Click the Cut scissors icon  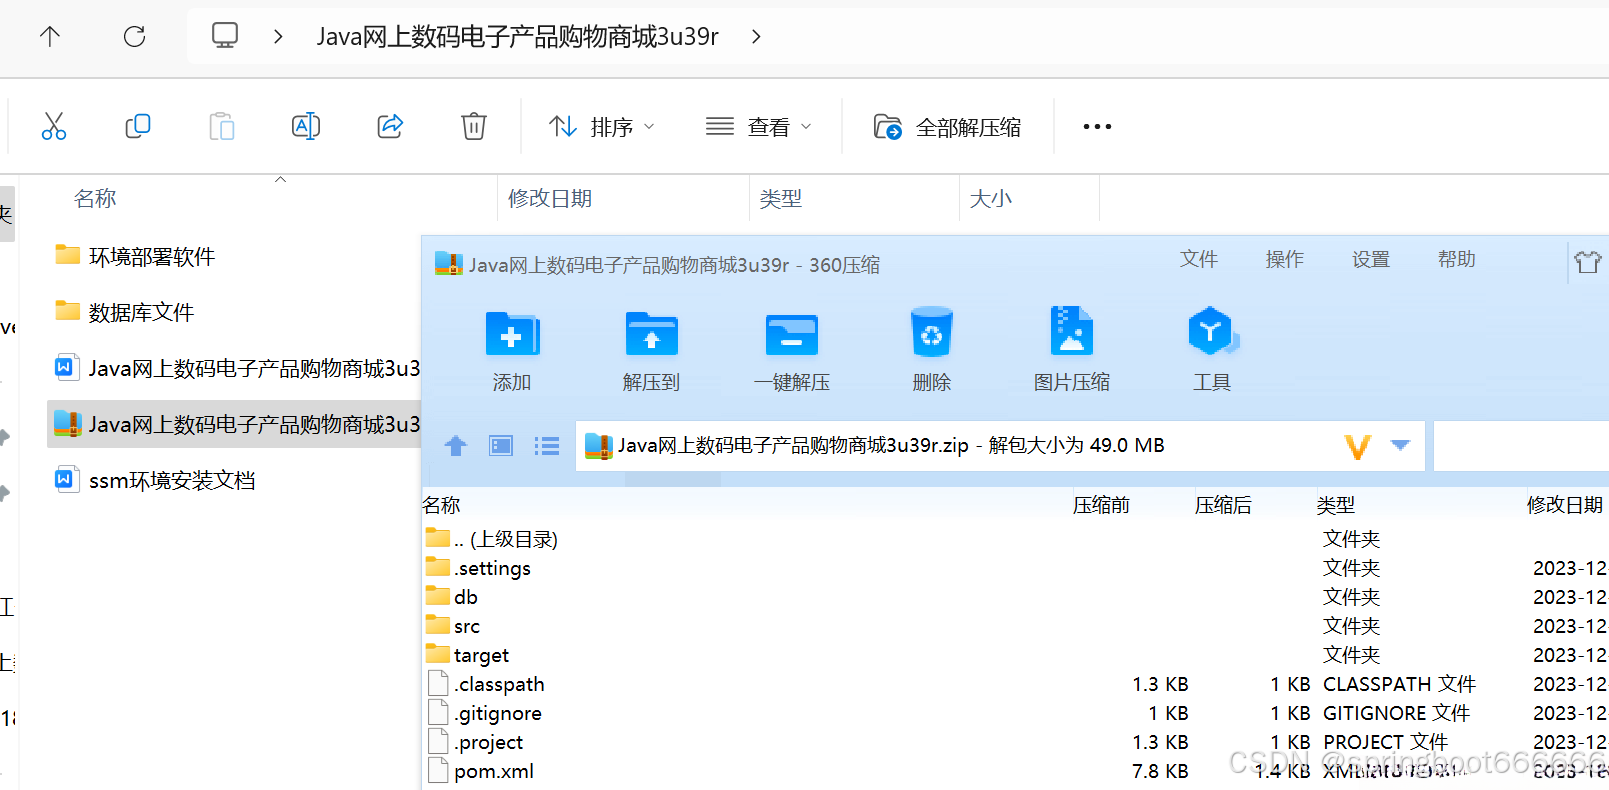click(54, 126)
